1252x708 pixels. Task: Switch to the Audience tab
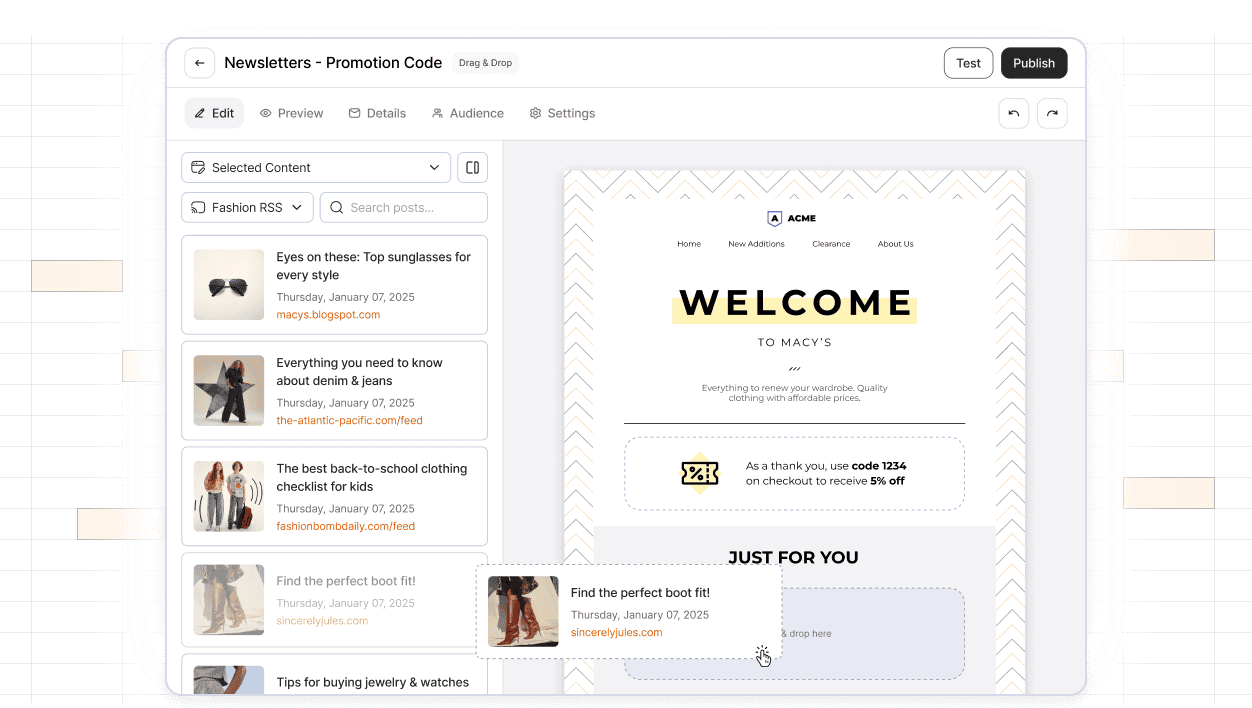467,113
